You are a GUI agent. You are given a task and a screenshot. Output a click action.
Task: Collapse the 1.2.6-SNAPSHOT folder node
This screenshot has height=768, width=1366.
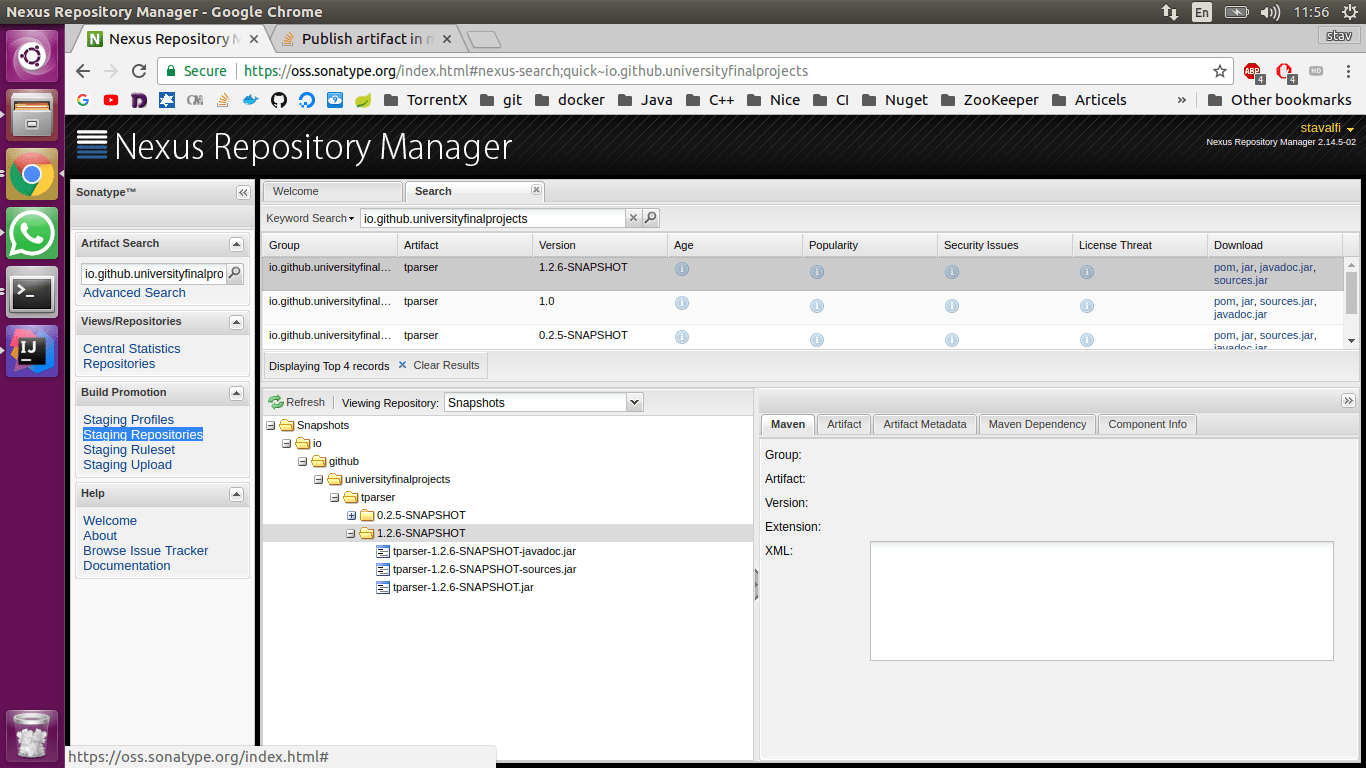[351, 534]
